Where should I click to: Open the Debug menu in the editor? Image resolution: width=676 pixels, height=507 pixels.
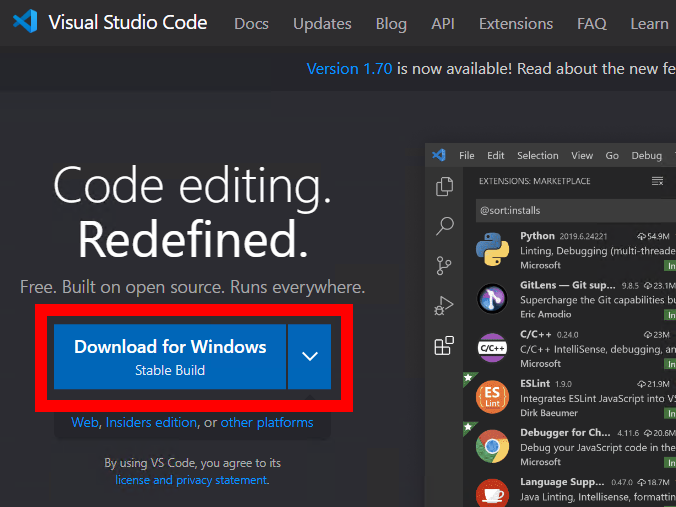coord(646,156)
